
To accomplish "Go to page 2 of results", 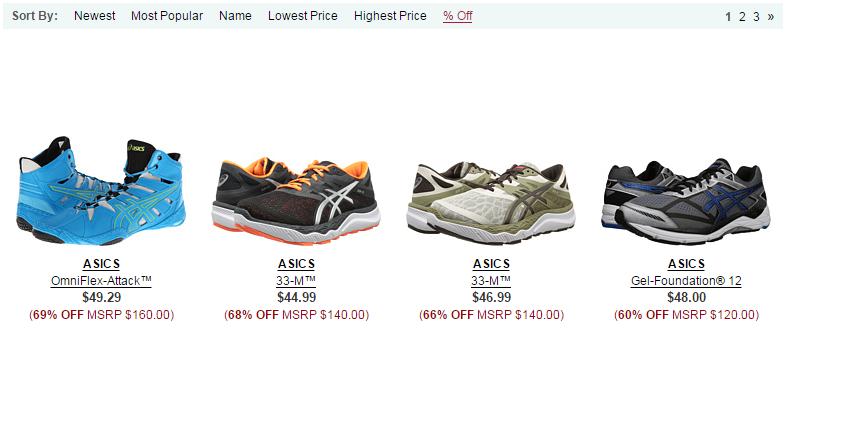I will click(x=742, y=17).
